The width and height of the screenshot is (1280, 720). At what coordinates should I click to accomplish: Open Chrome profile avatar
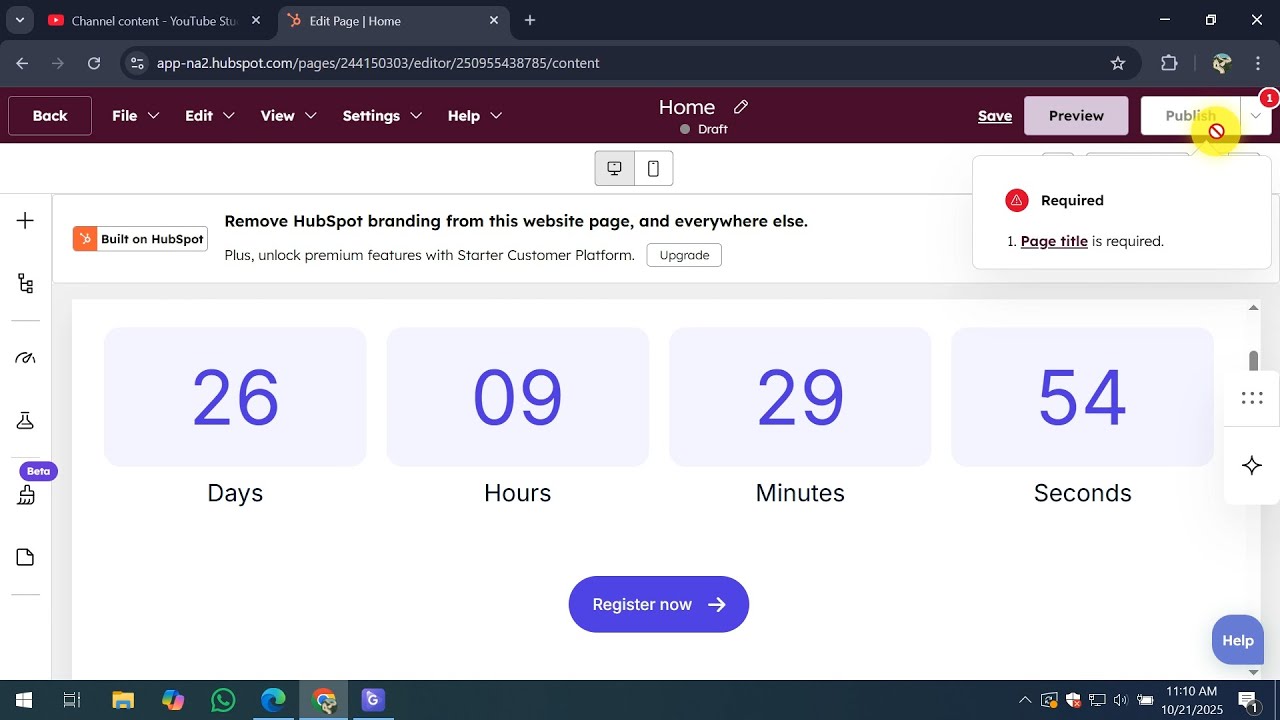pyautogui.click(x=1221, y=63)
